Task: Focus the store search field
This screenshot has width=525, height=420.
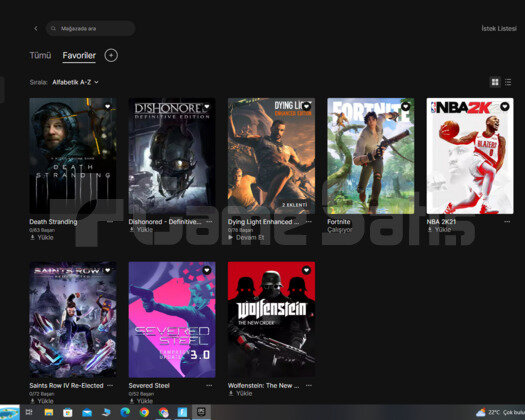Action: tap(90, 28)
